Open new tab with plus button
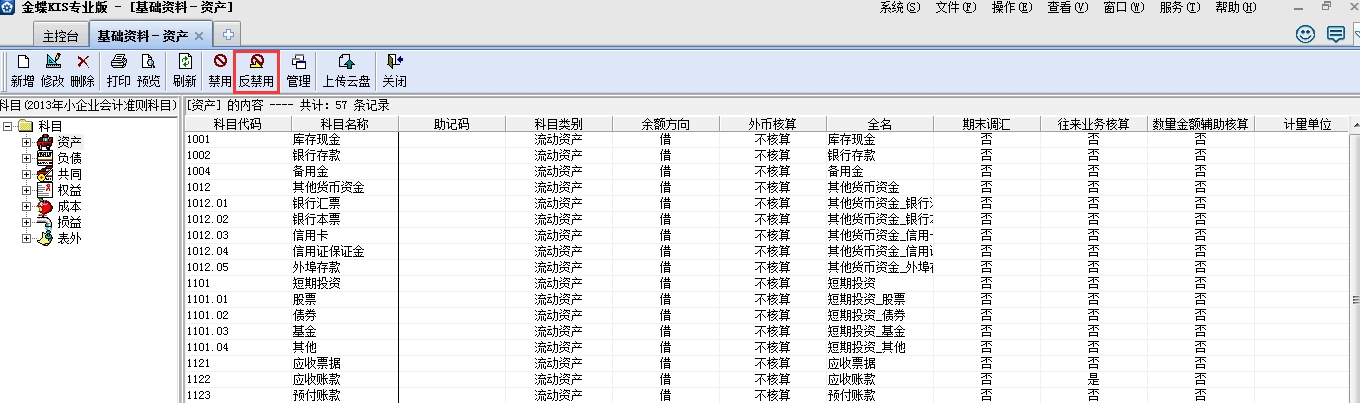The height and width of the screenshot is (403, 1360). [x=228, y=36]
